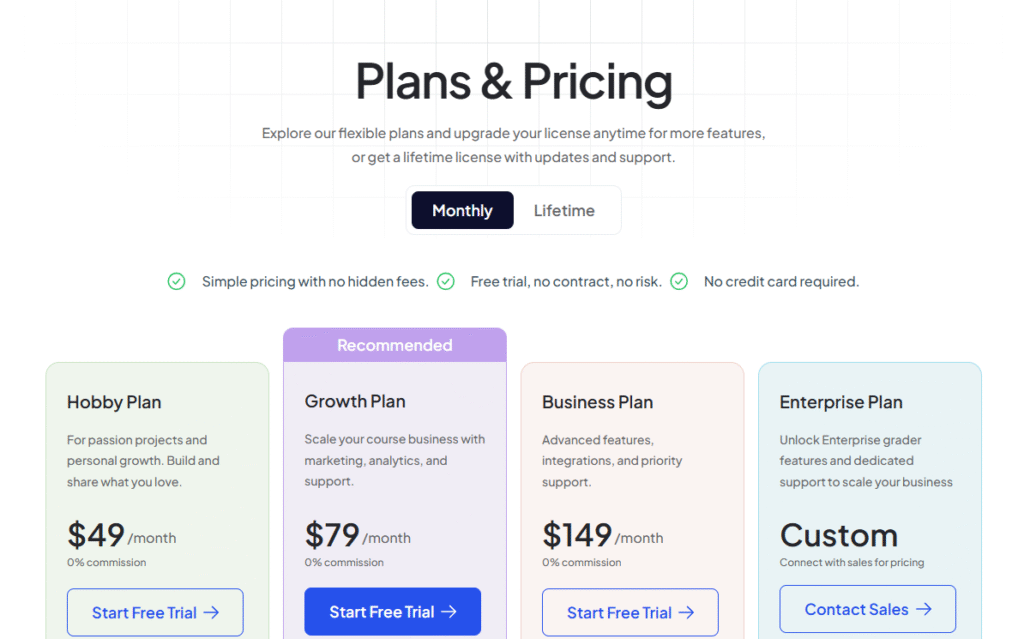Click the arrow icon beside Contact Sales
Image resolution: width=1024 pixels, height=639 pixels.
[924, 609]
